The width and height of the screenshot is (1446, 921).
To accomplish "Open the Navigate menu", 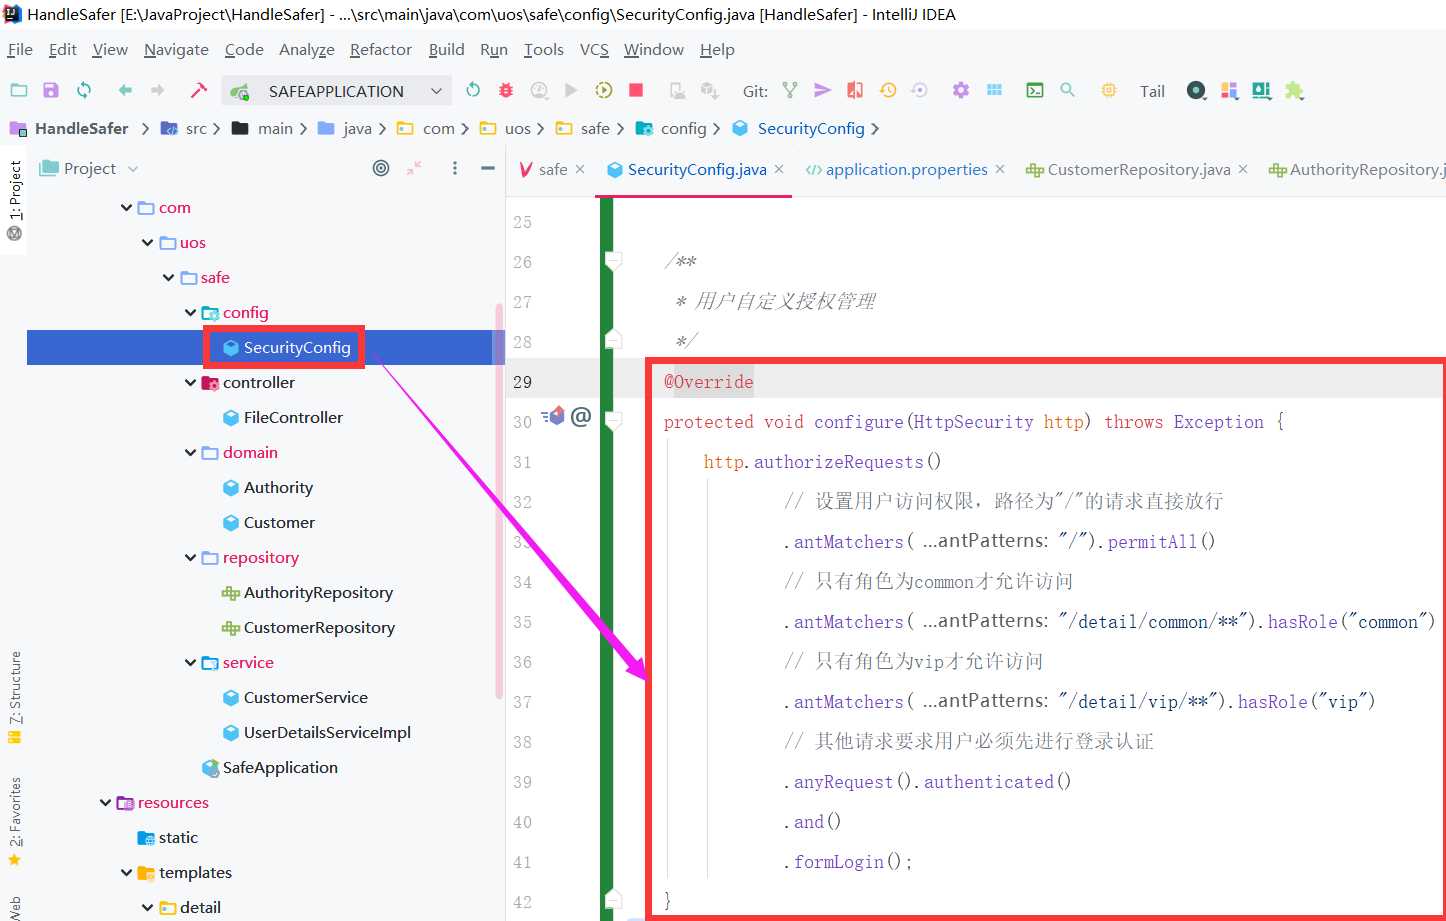I will (176, 49).
